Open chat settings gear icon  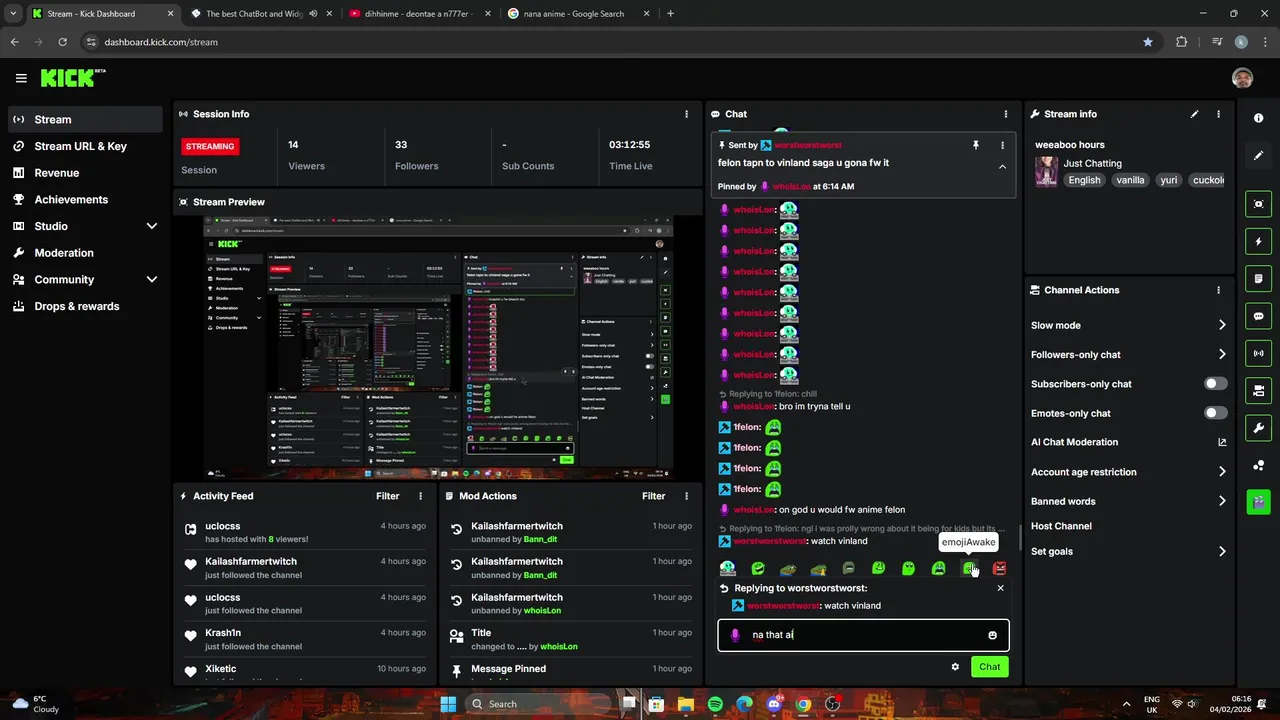click(955, 667)
